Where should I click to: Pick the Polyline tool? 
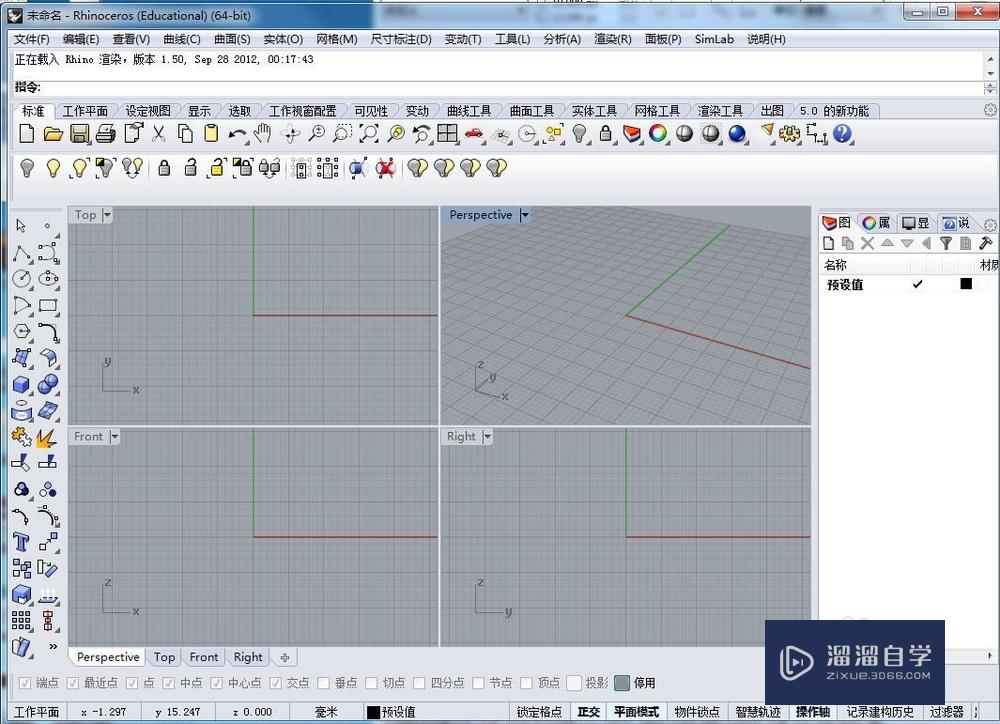click(21, 253)
